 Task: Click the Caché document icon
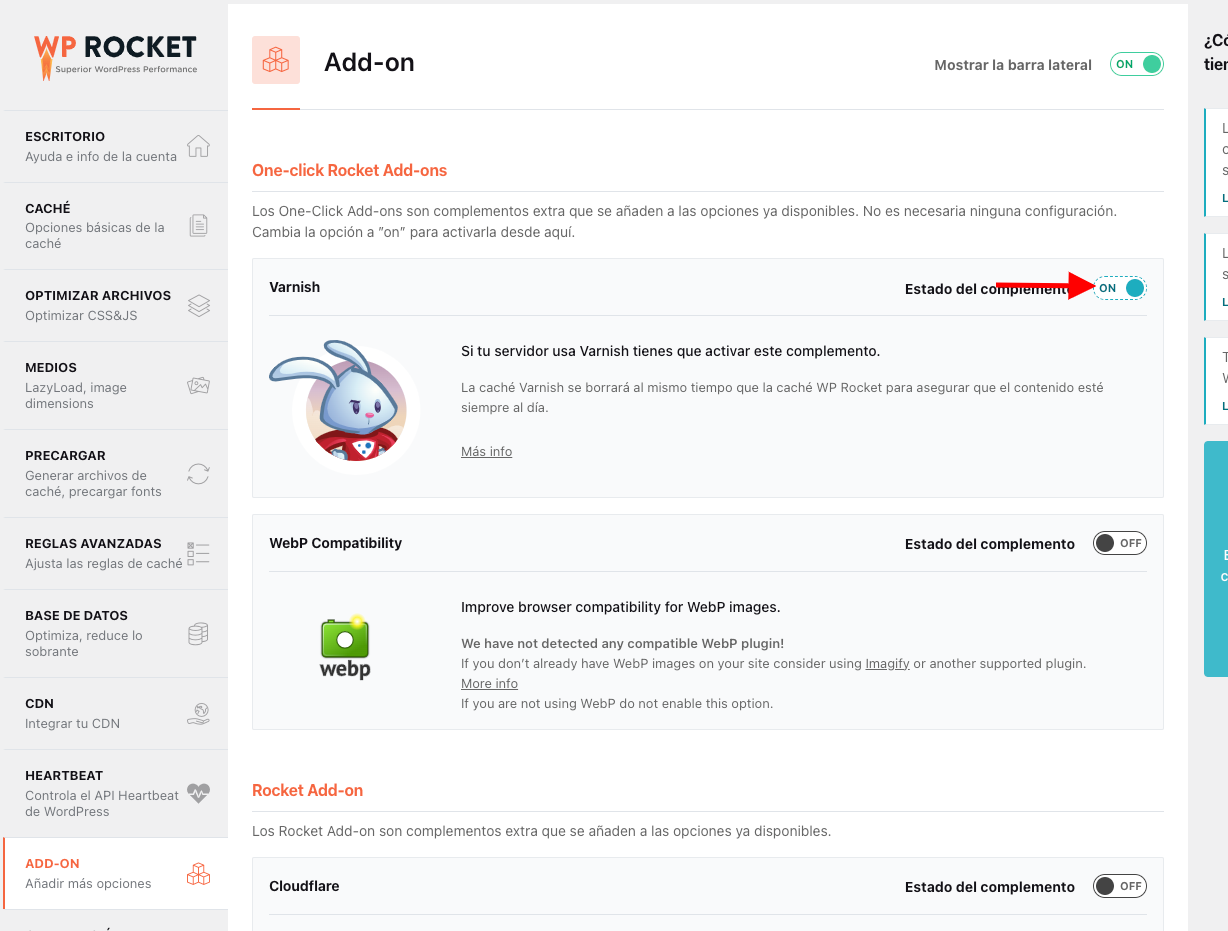tap(198, 225)
